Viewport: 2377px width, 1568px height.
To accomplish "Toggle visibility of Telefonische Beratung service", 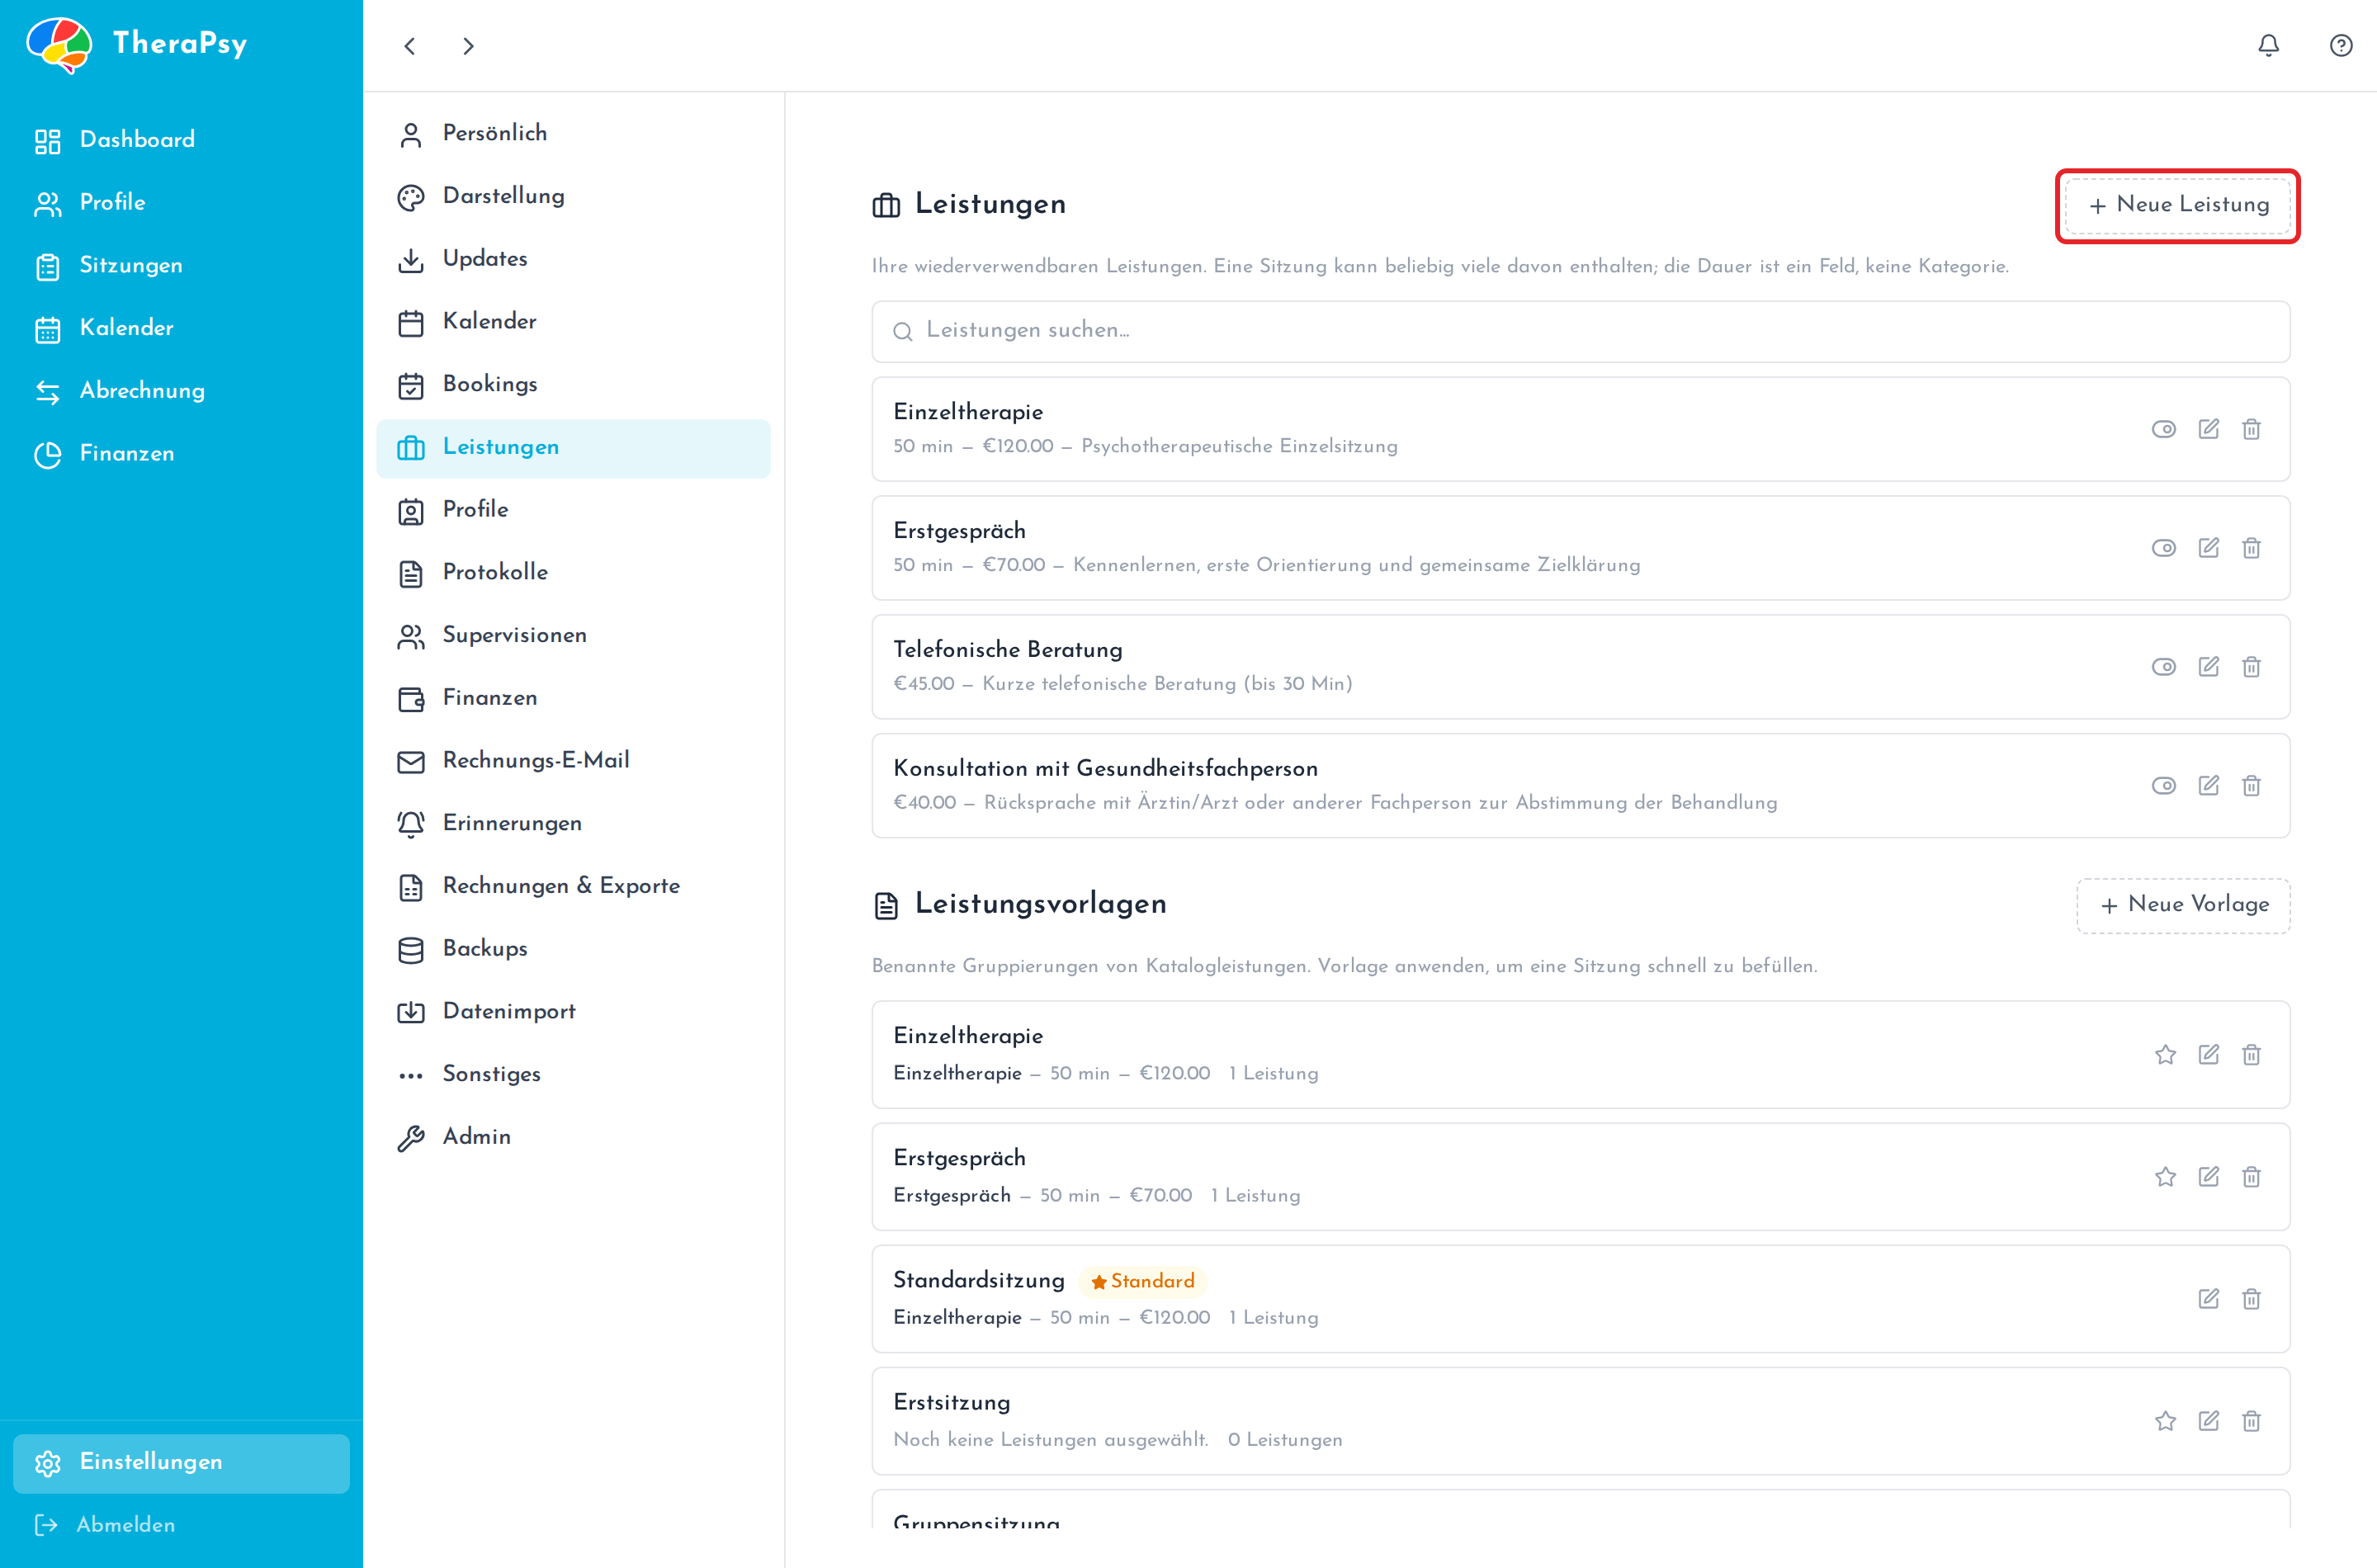I will [x=2163, y=667].
